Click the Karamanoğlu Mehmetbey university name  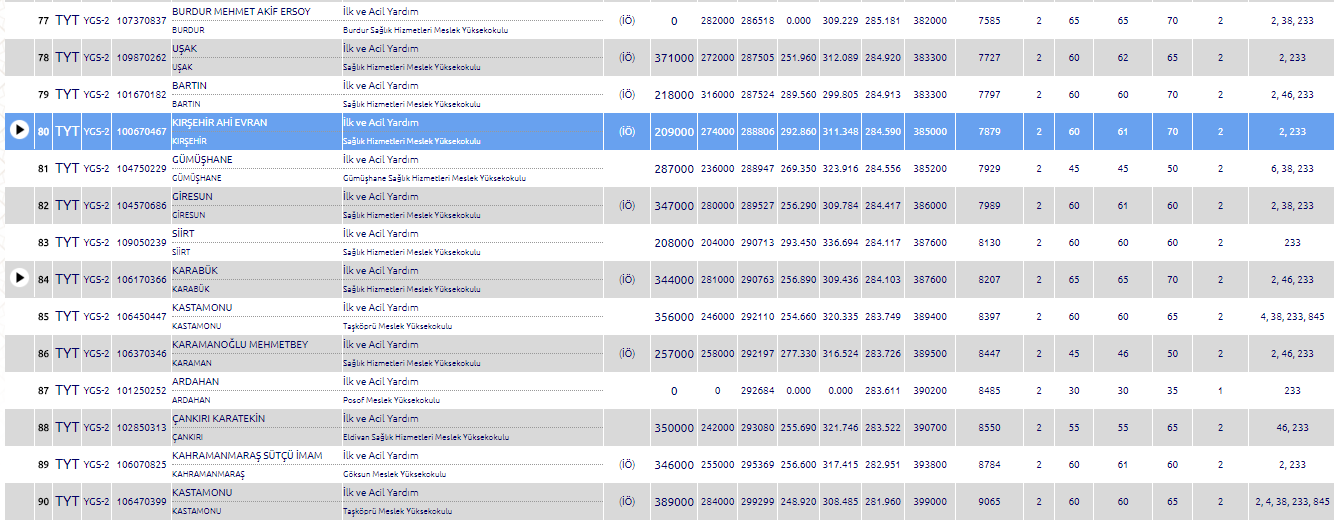click(240, 344)
